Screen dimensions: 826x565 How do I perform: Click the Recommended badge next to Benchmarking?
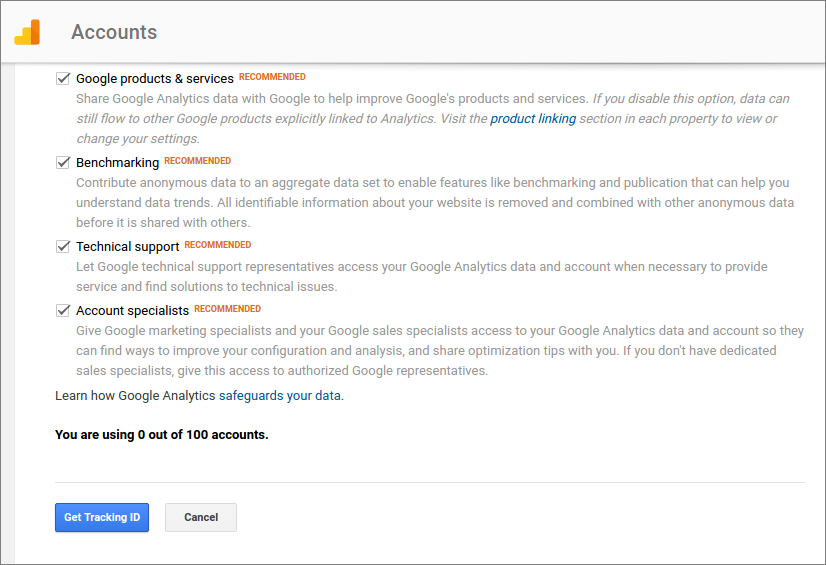pos(197,161)
